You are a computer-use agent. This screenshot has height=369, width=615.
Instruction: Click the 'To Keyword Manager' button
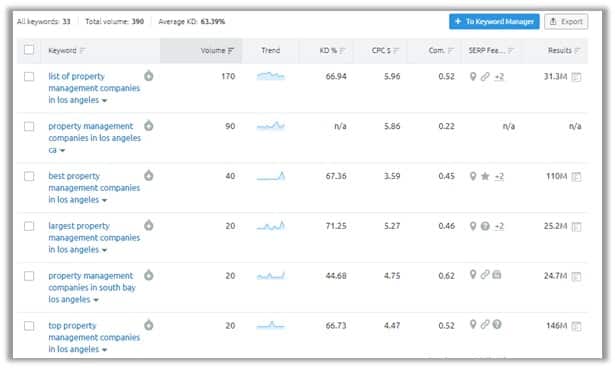coord(494,22)
